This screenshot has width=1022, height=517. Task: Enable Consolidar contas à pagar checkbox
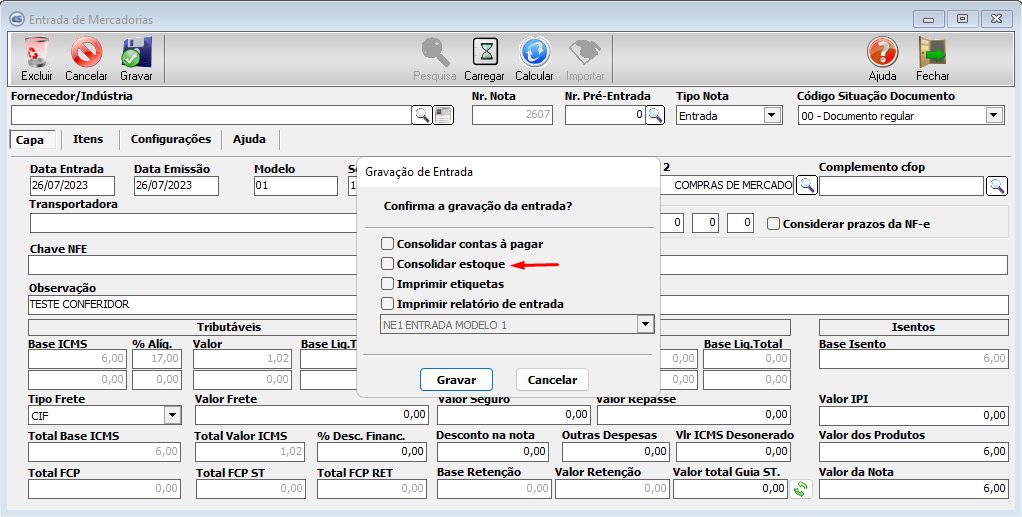click(387, 243)
